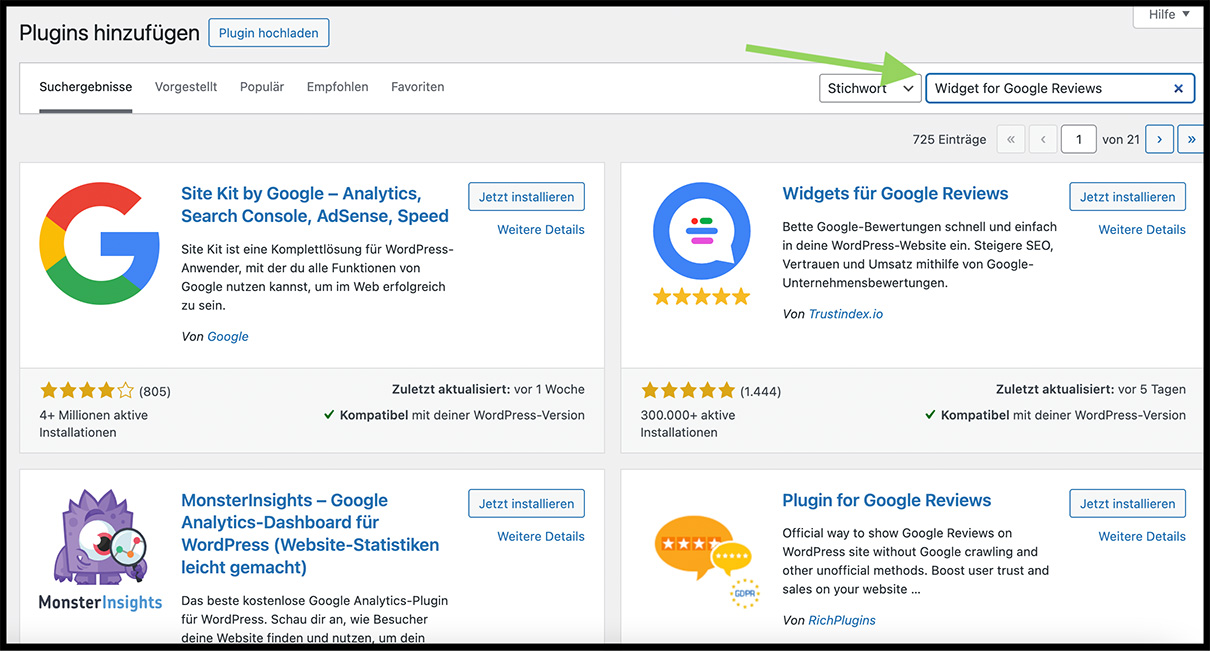Jump to the last results page
Screen dimensions: 1210x651
(x=1191, y=140)
